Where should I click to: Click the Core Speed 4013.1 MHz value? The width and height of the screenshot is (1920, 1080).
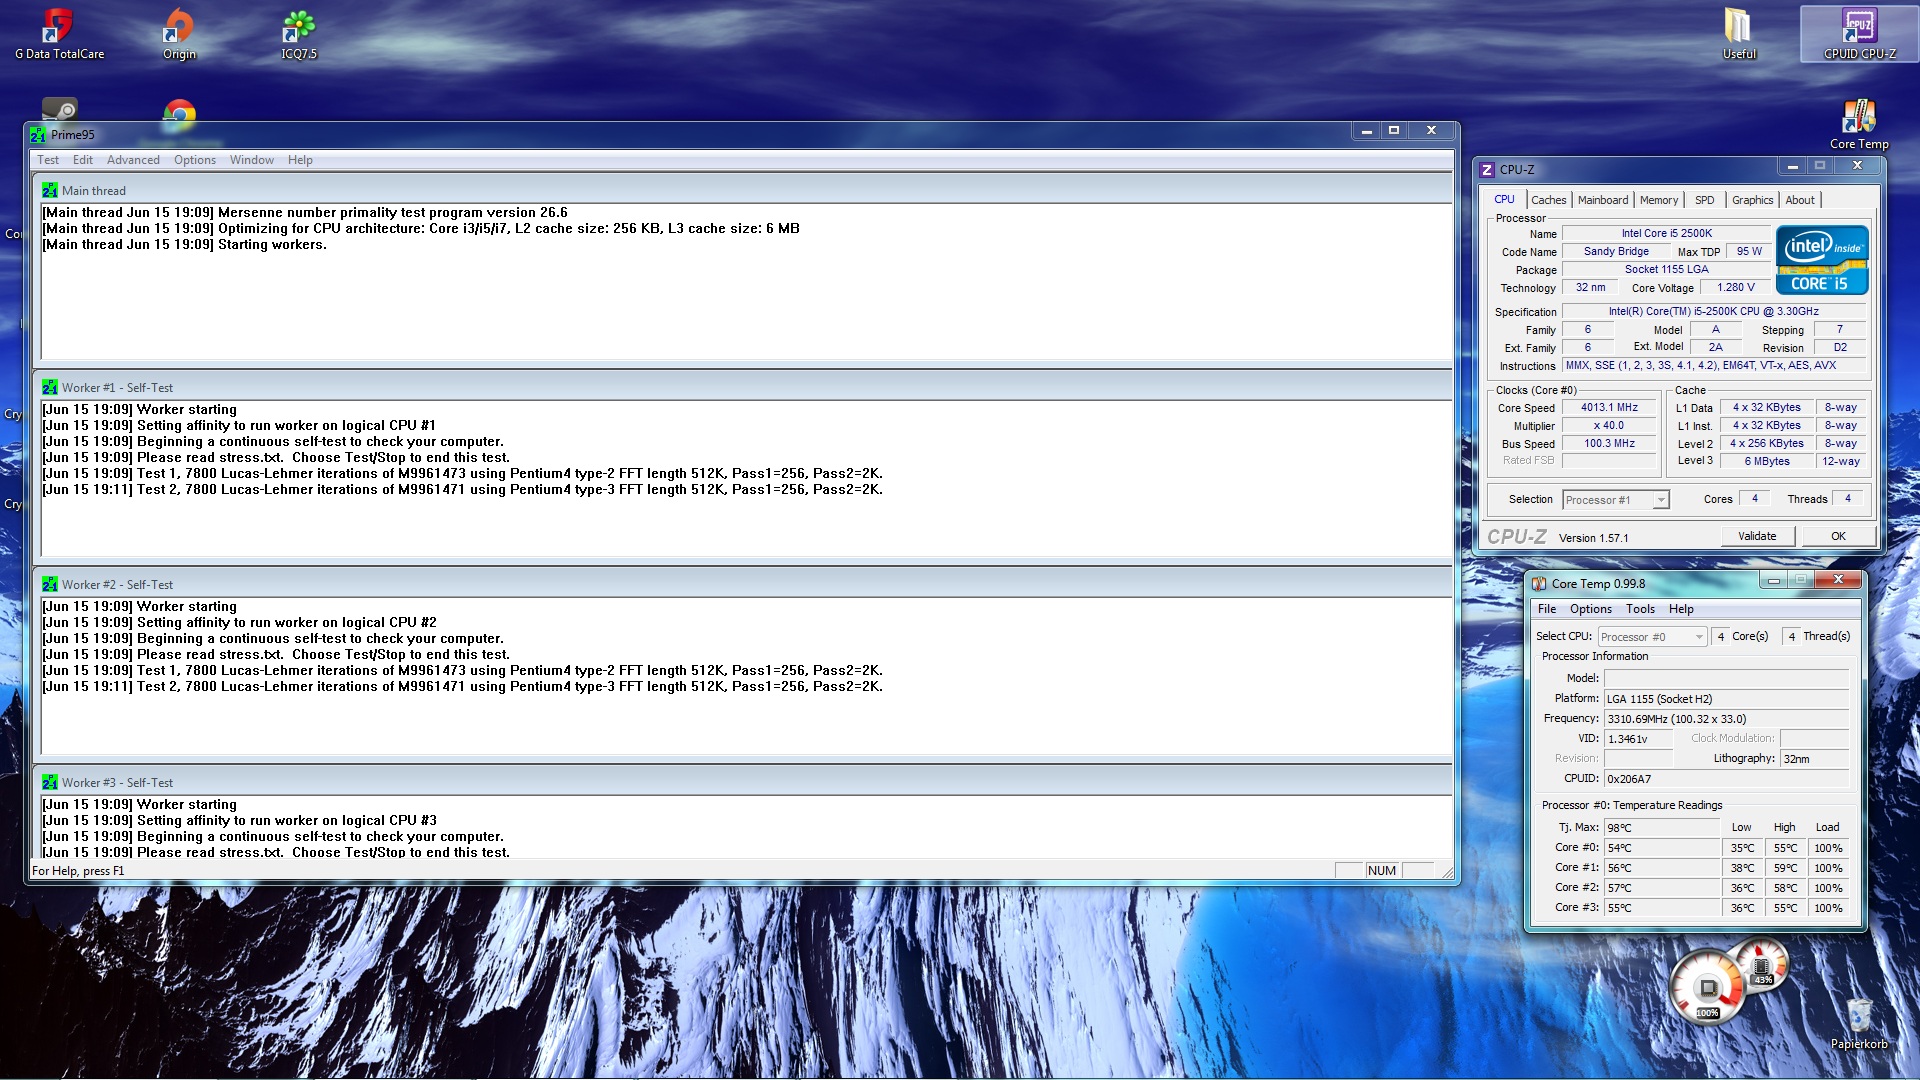pos(1609,408)
